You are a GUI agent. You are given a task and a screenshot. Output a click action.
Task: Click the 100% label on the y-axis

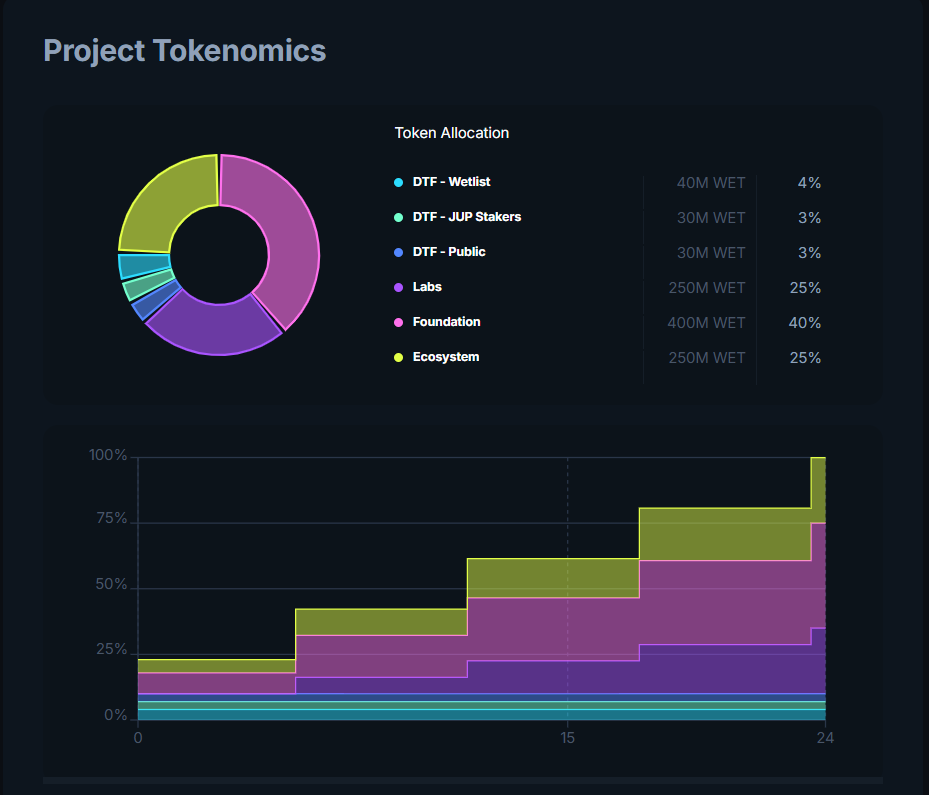pos(108,456)
